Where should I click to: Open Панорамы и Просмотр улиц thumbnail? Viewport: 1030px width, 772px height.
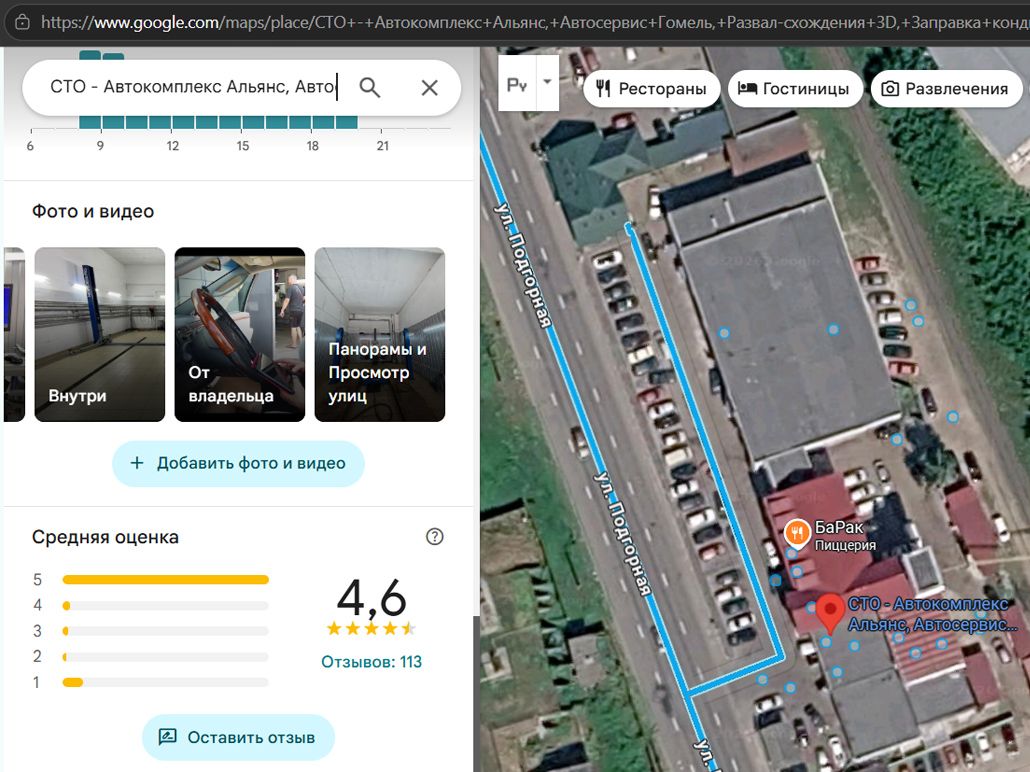pos(380,334)
